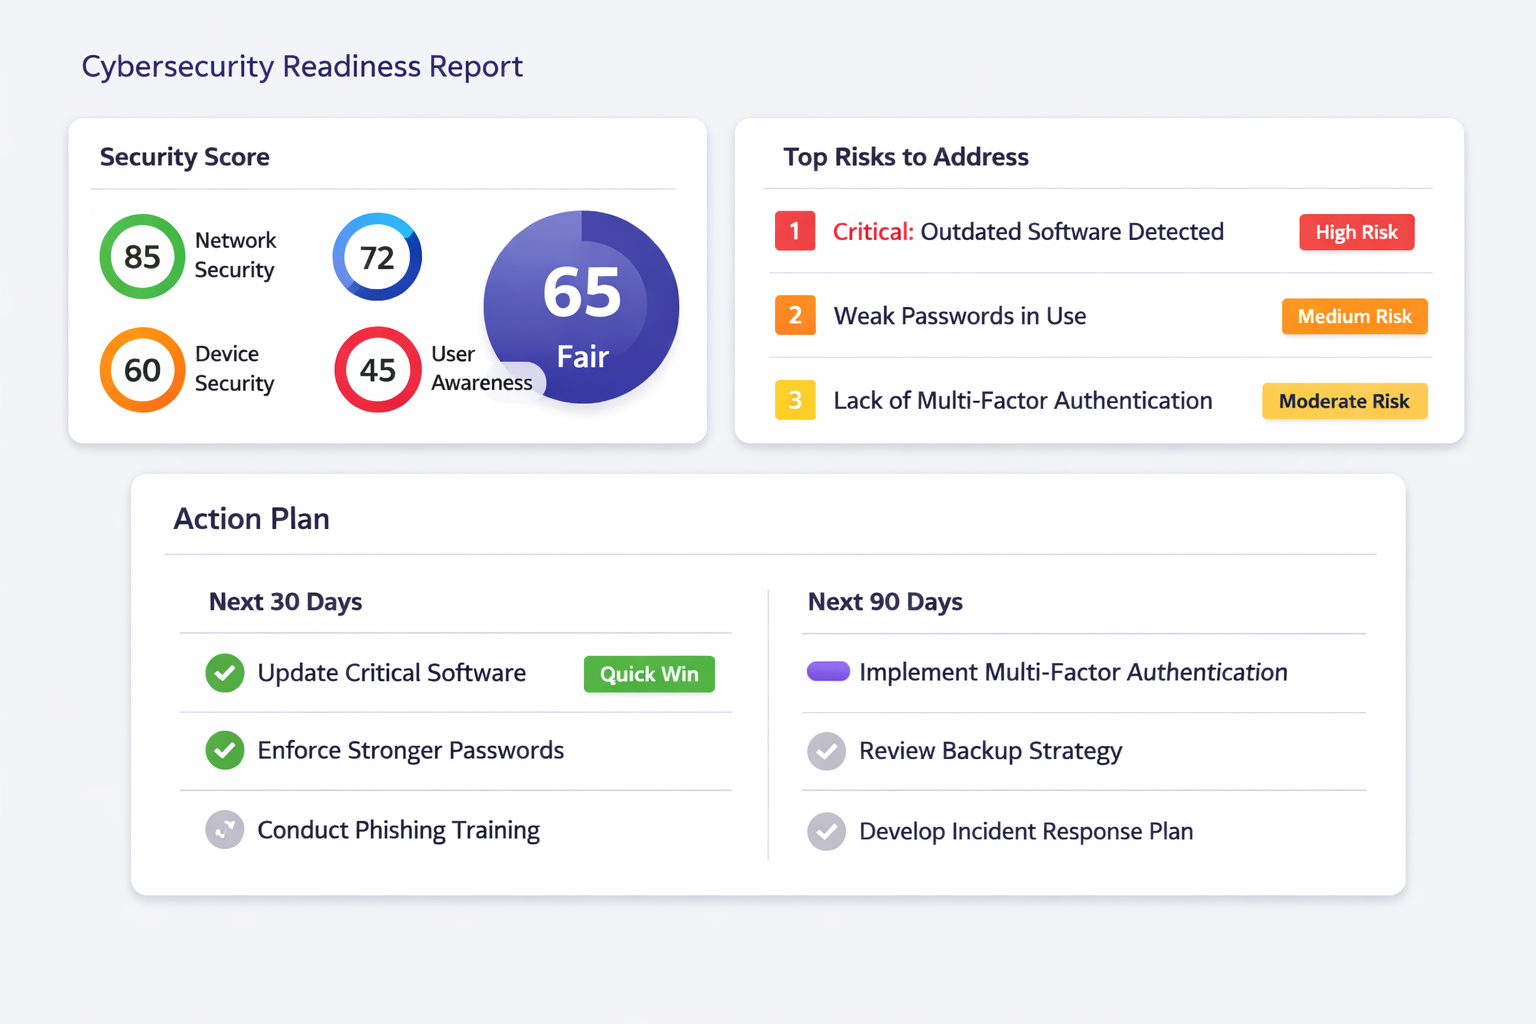
Task: Click the yellow number 3 risk badge
Action: [x=795, y=400]
